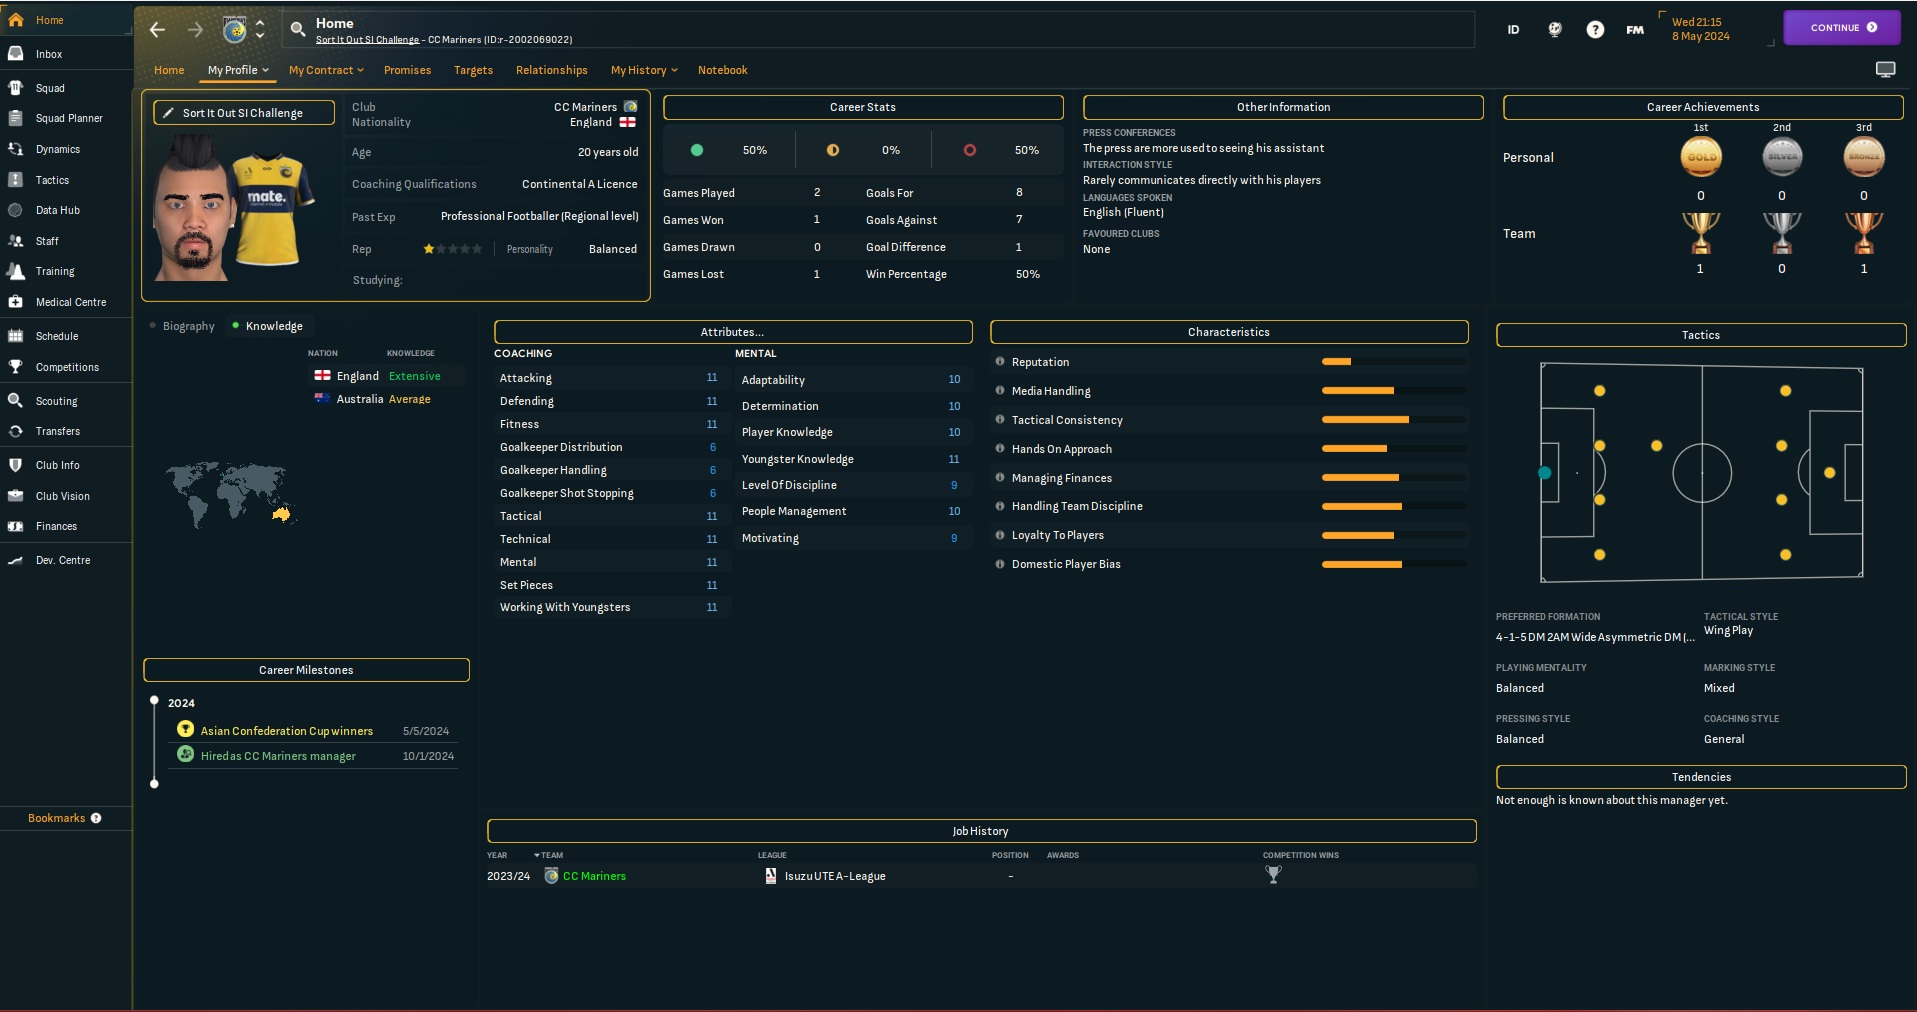
Task: Open the help question mark icon
Action: [x=1595, y=30]
